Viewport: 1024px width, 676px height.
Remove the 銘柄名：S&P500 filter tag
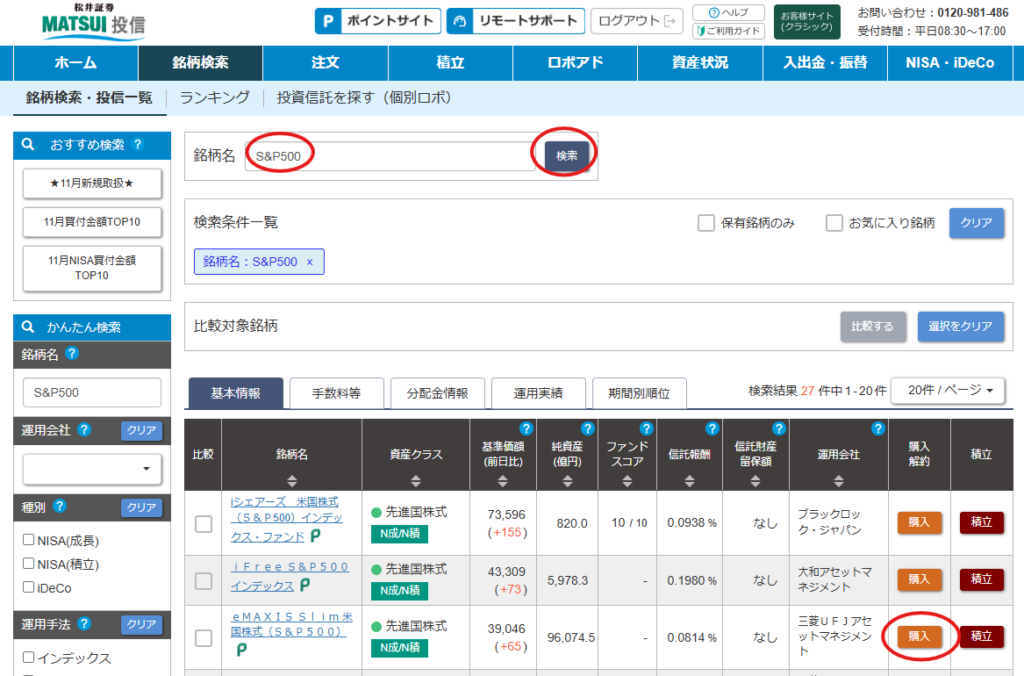[x=310, y=262]
